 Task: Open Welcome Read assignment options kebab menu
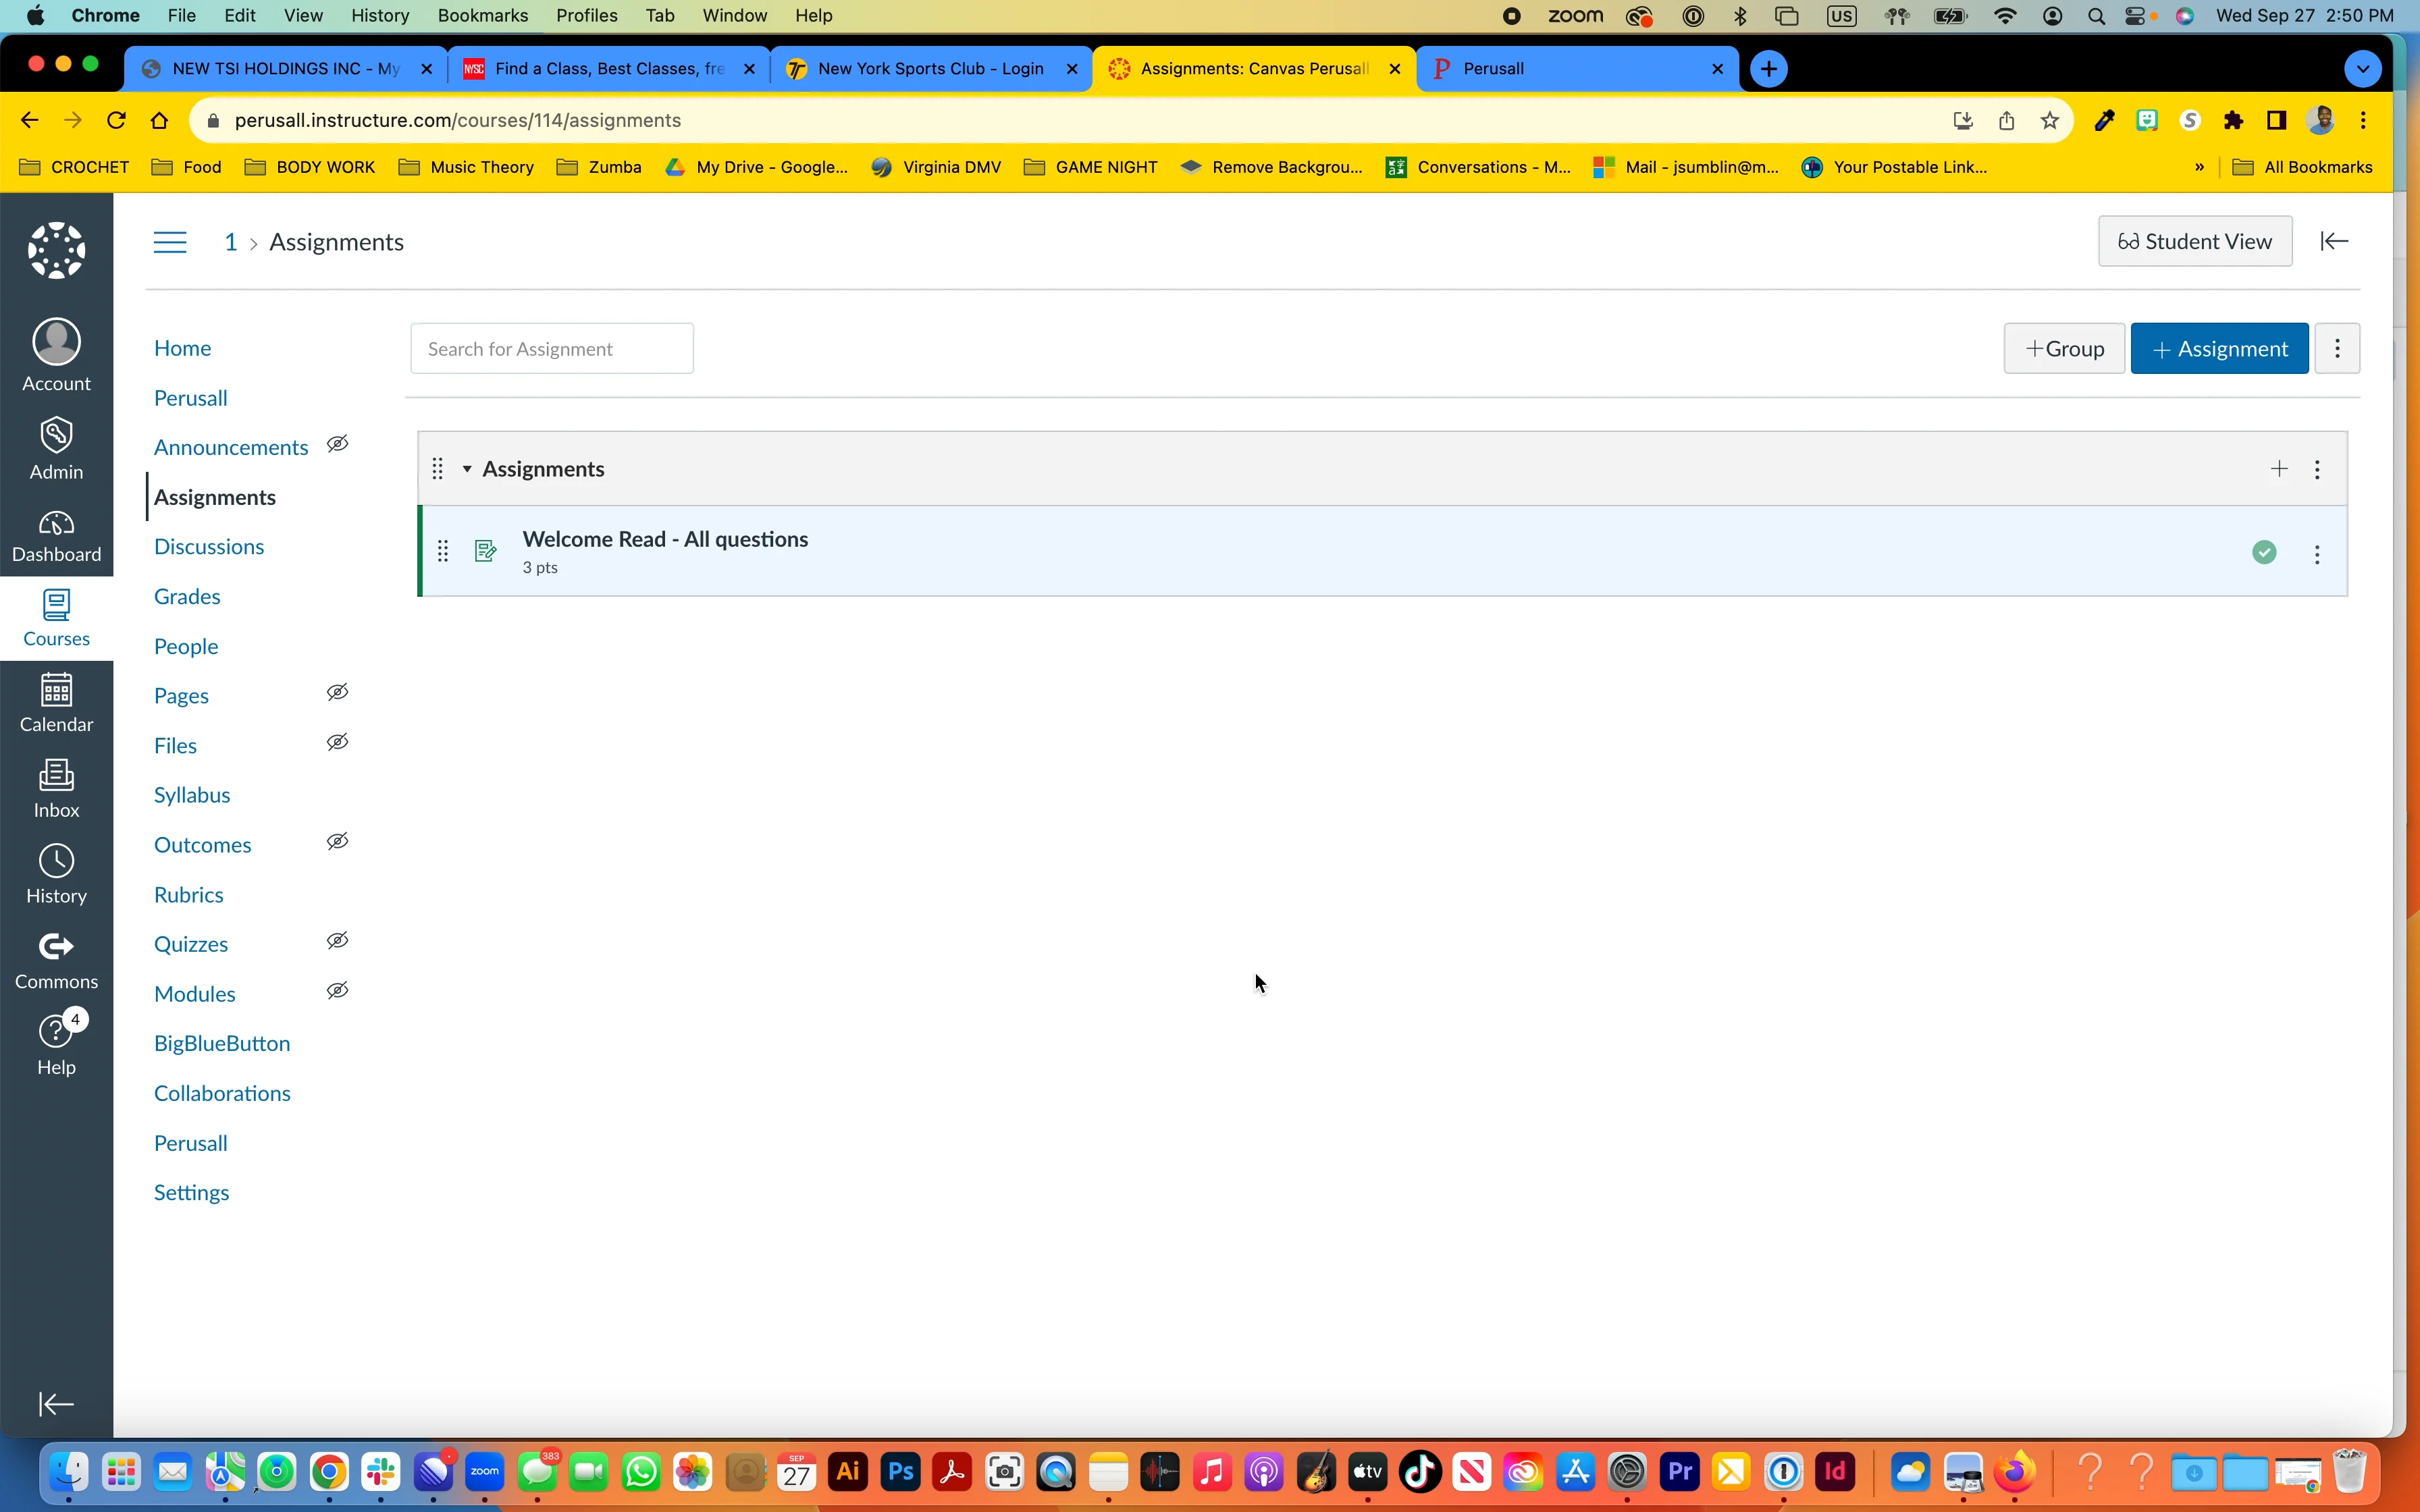(x=2318, y=554)
